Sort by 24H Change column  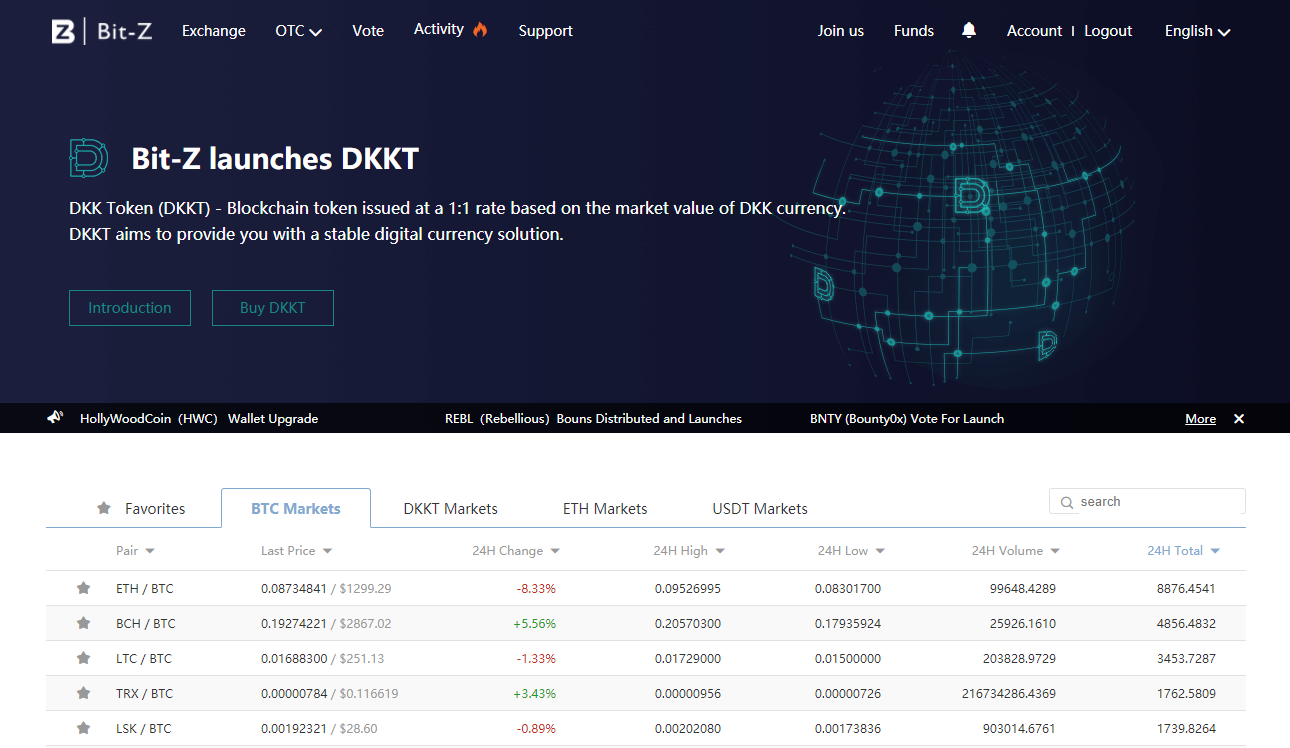[x=516, y=551]
